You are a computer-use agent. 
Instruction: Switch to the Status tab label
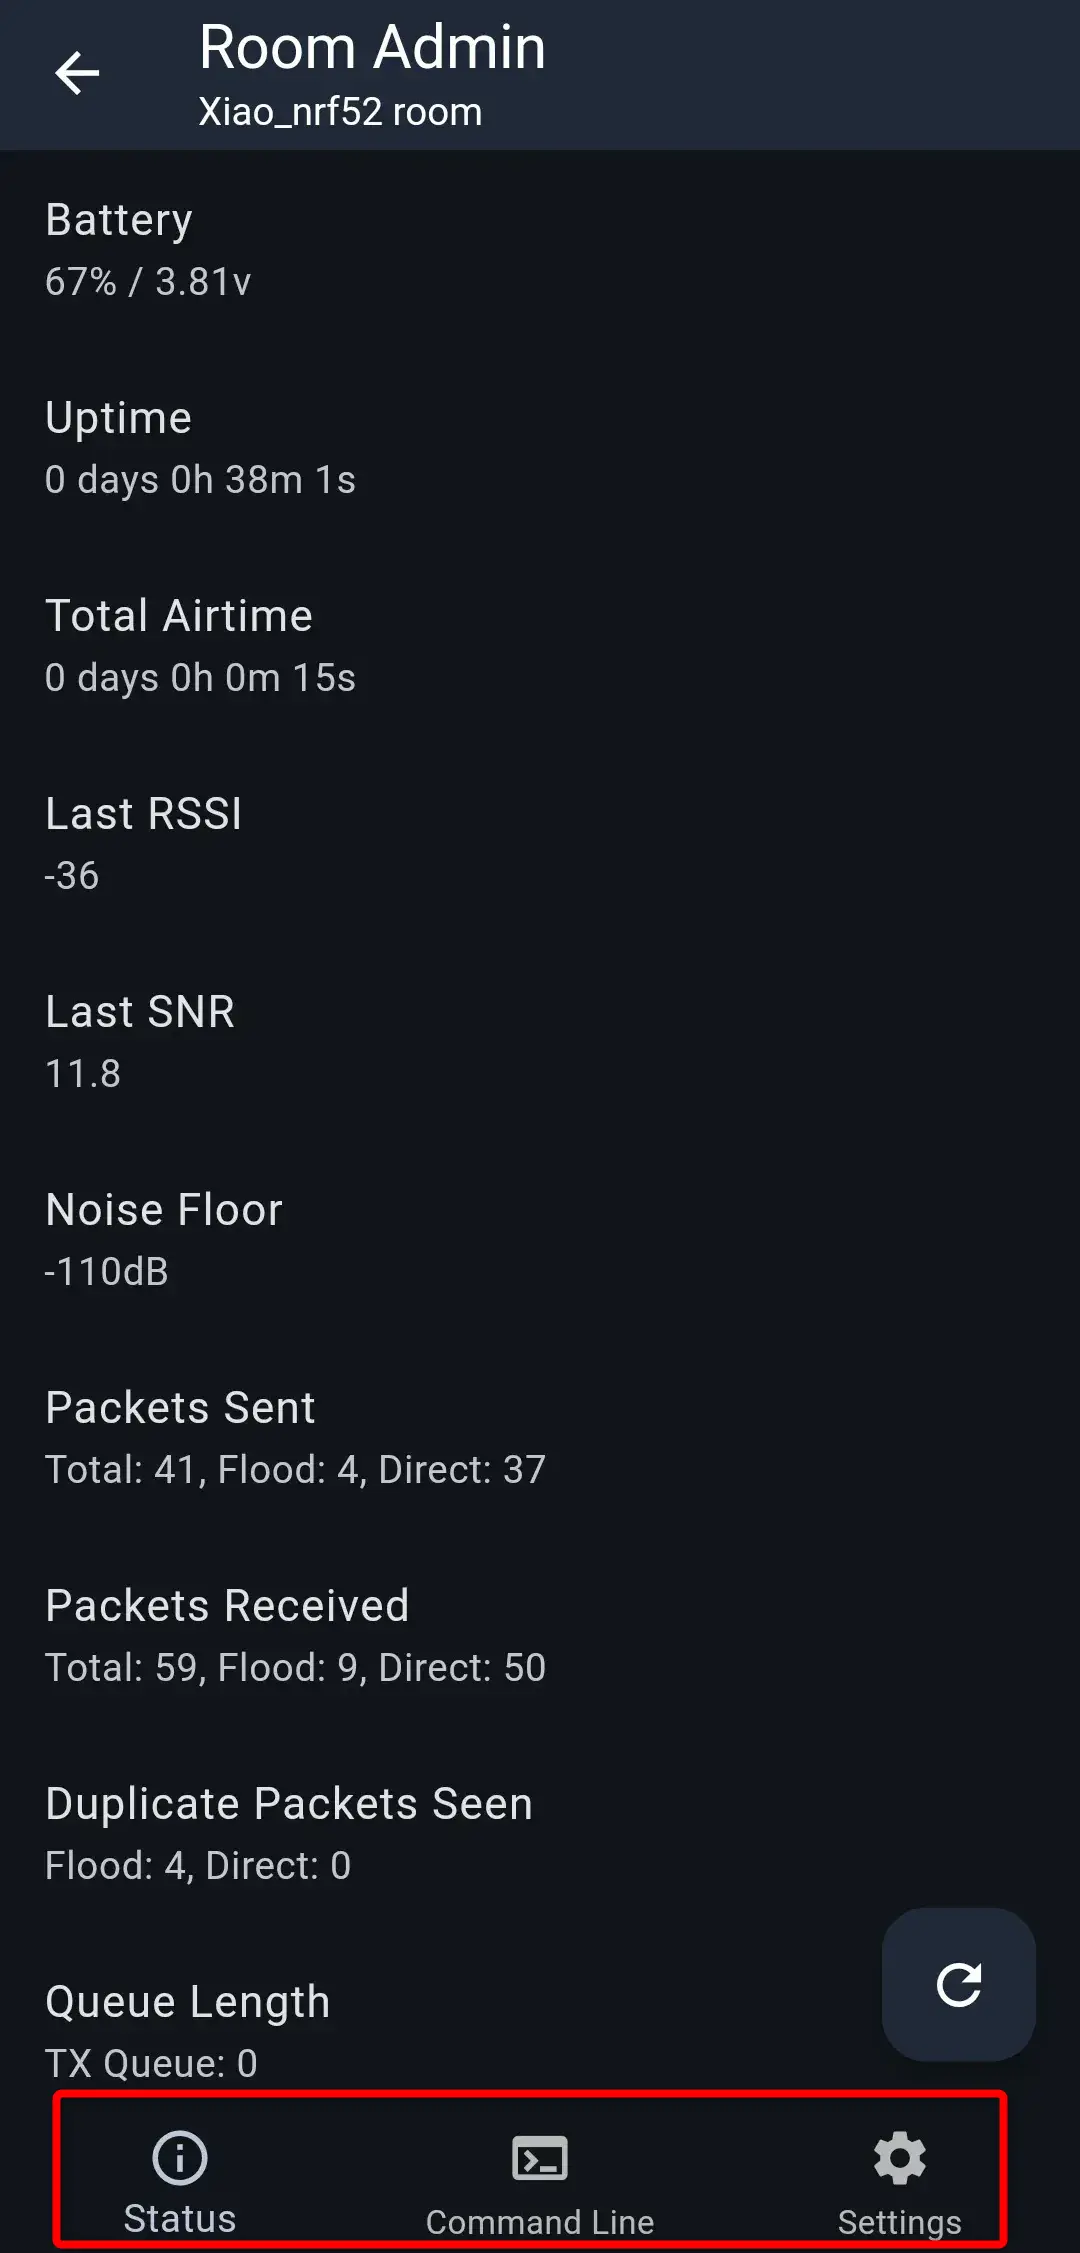point(180,2218)
